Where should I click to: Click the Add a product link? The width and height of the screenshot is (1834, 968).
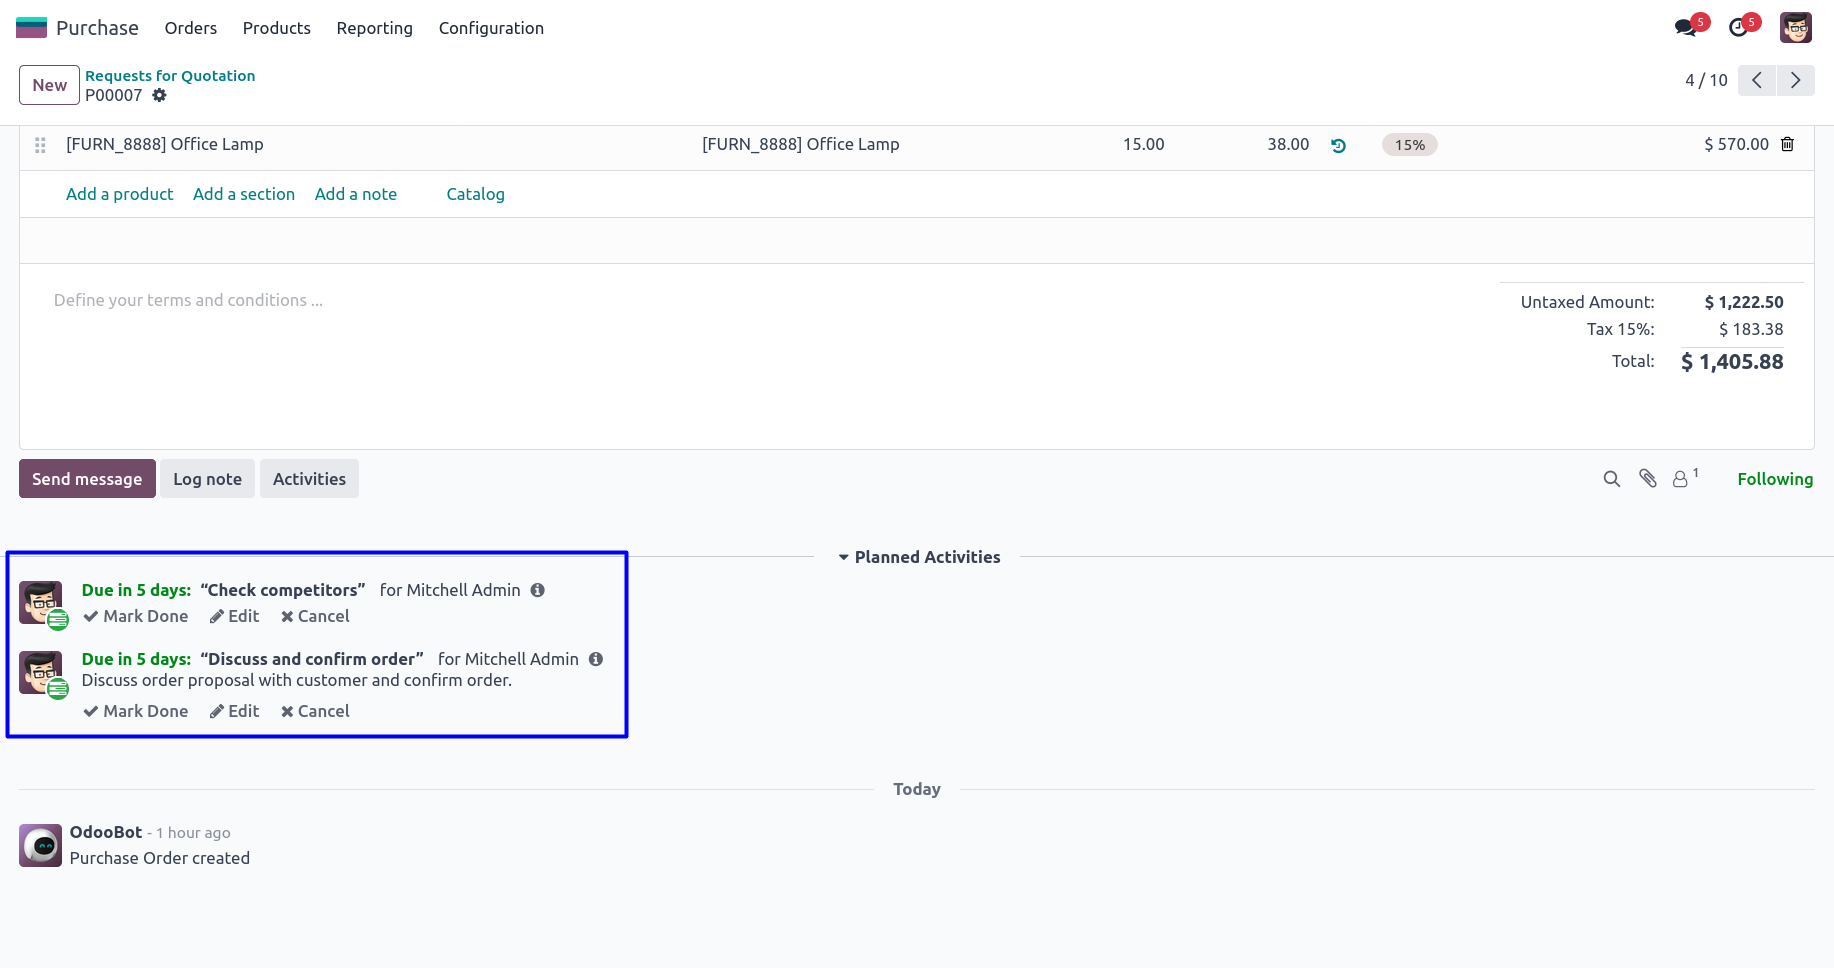(x=119, y=194)
